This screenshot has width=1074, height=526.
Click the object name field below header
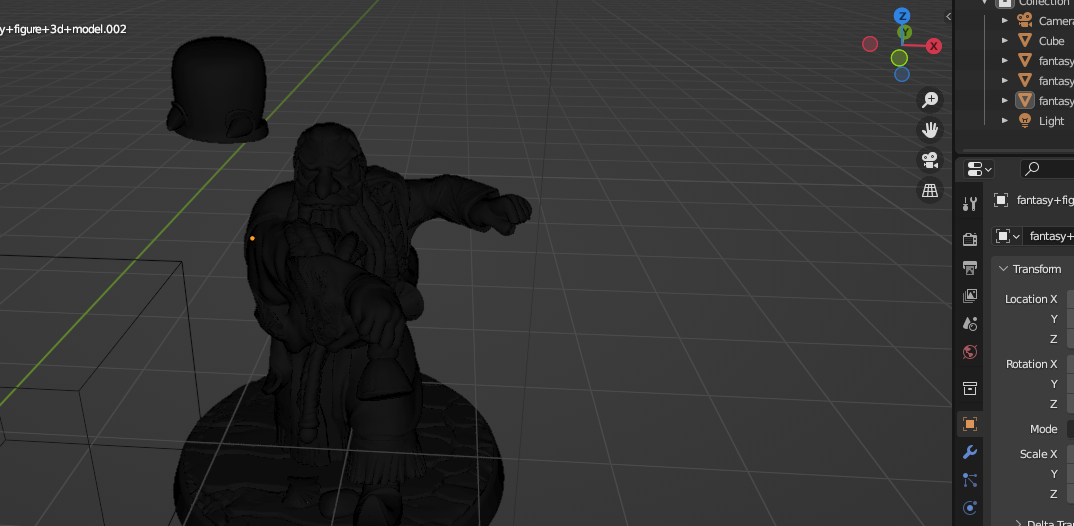point(1048,236)
